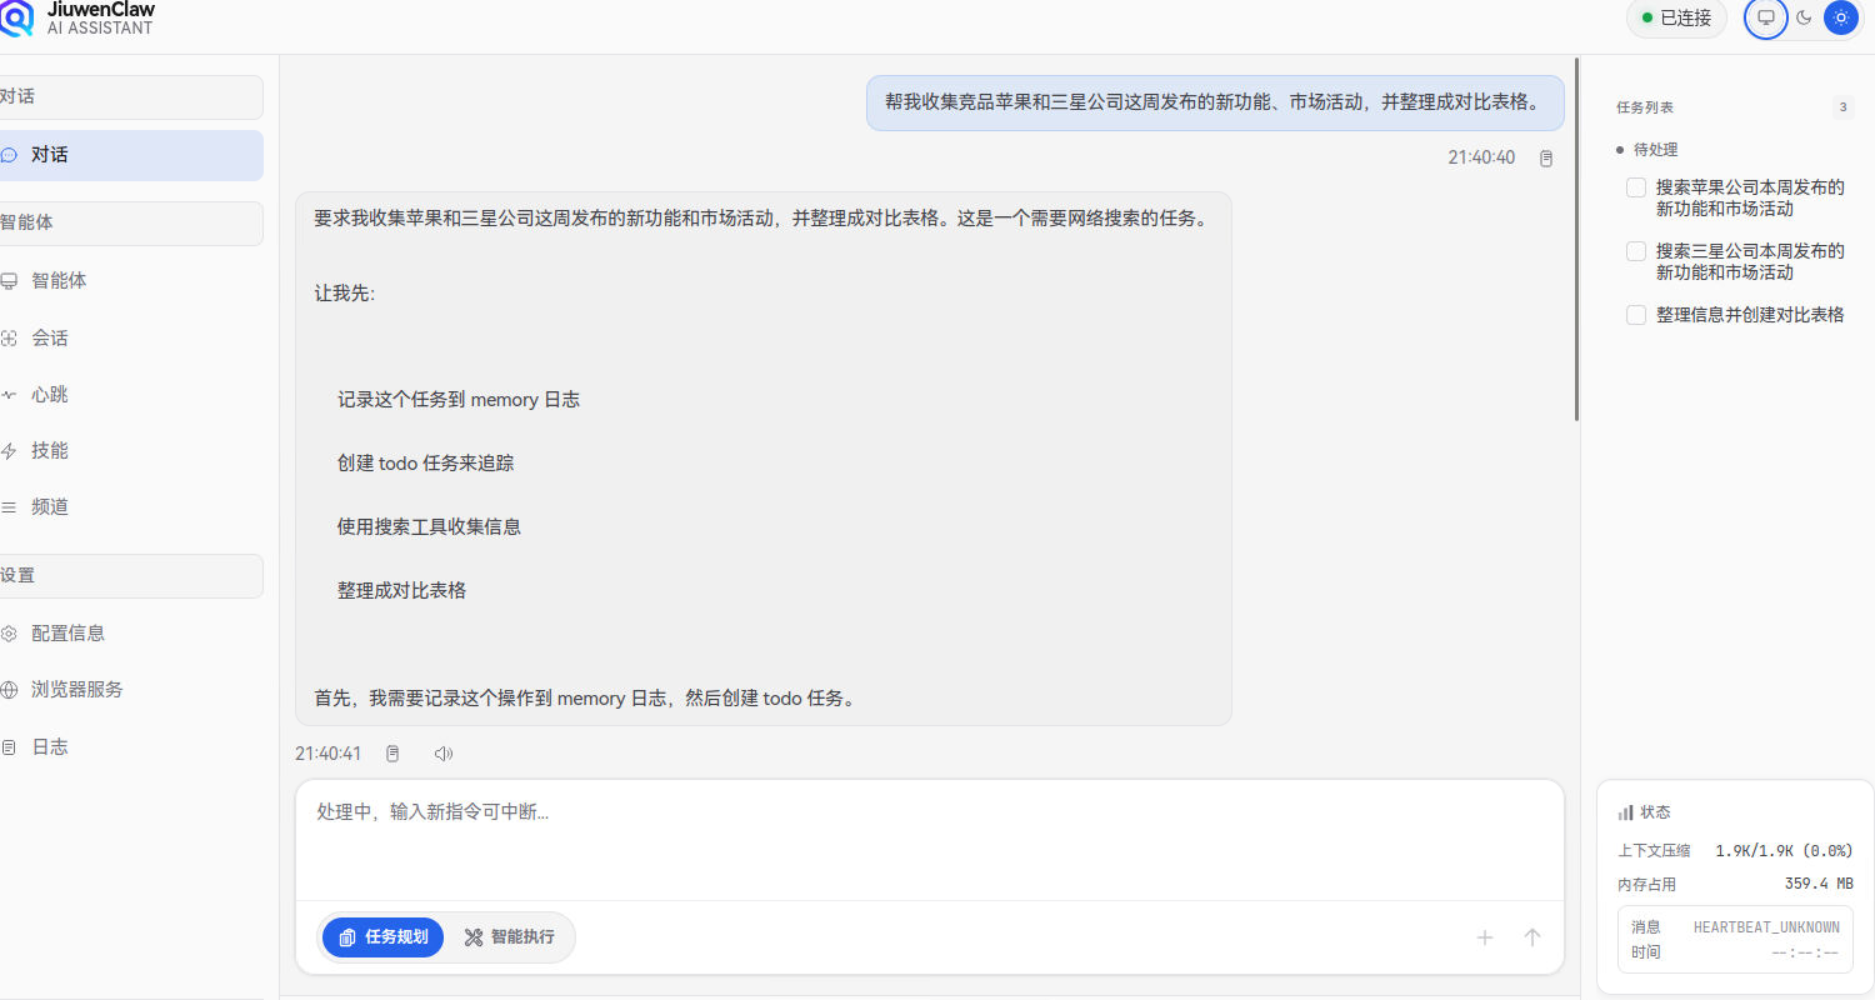Open the 心跳 menu item
Image resolution: width=1875 pixels, height=1000 pixels.
click(x=131, y=395)
